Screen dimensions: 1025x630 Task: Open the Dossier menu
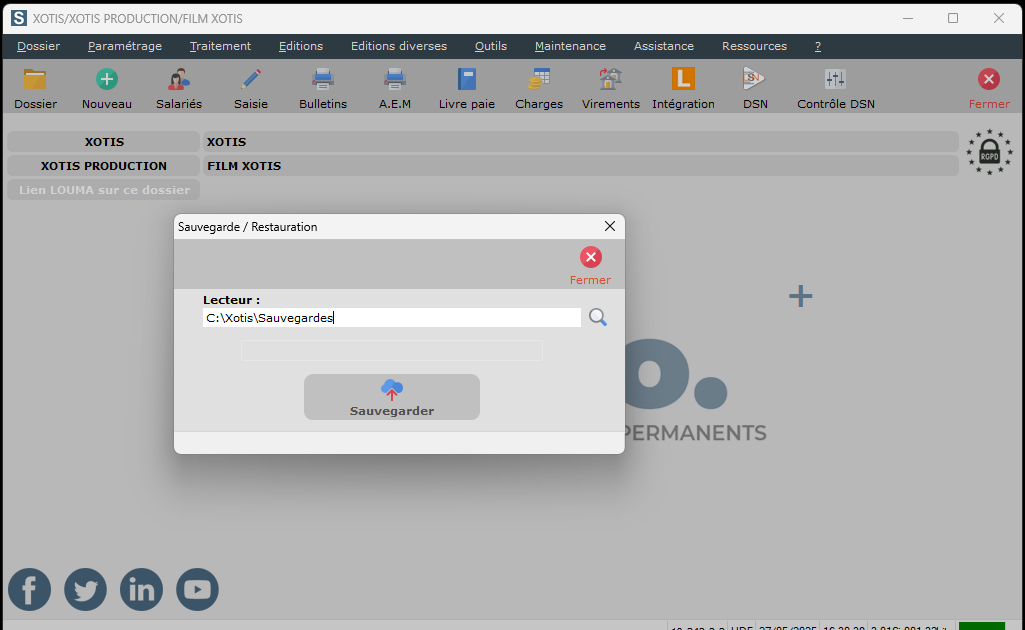[39, 46]
